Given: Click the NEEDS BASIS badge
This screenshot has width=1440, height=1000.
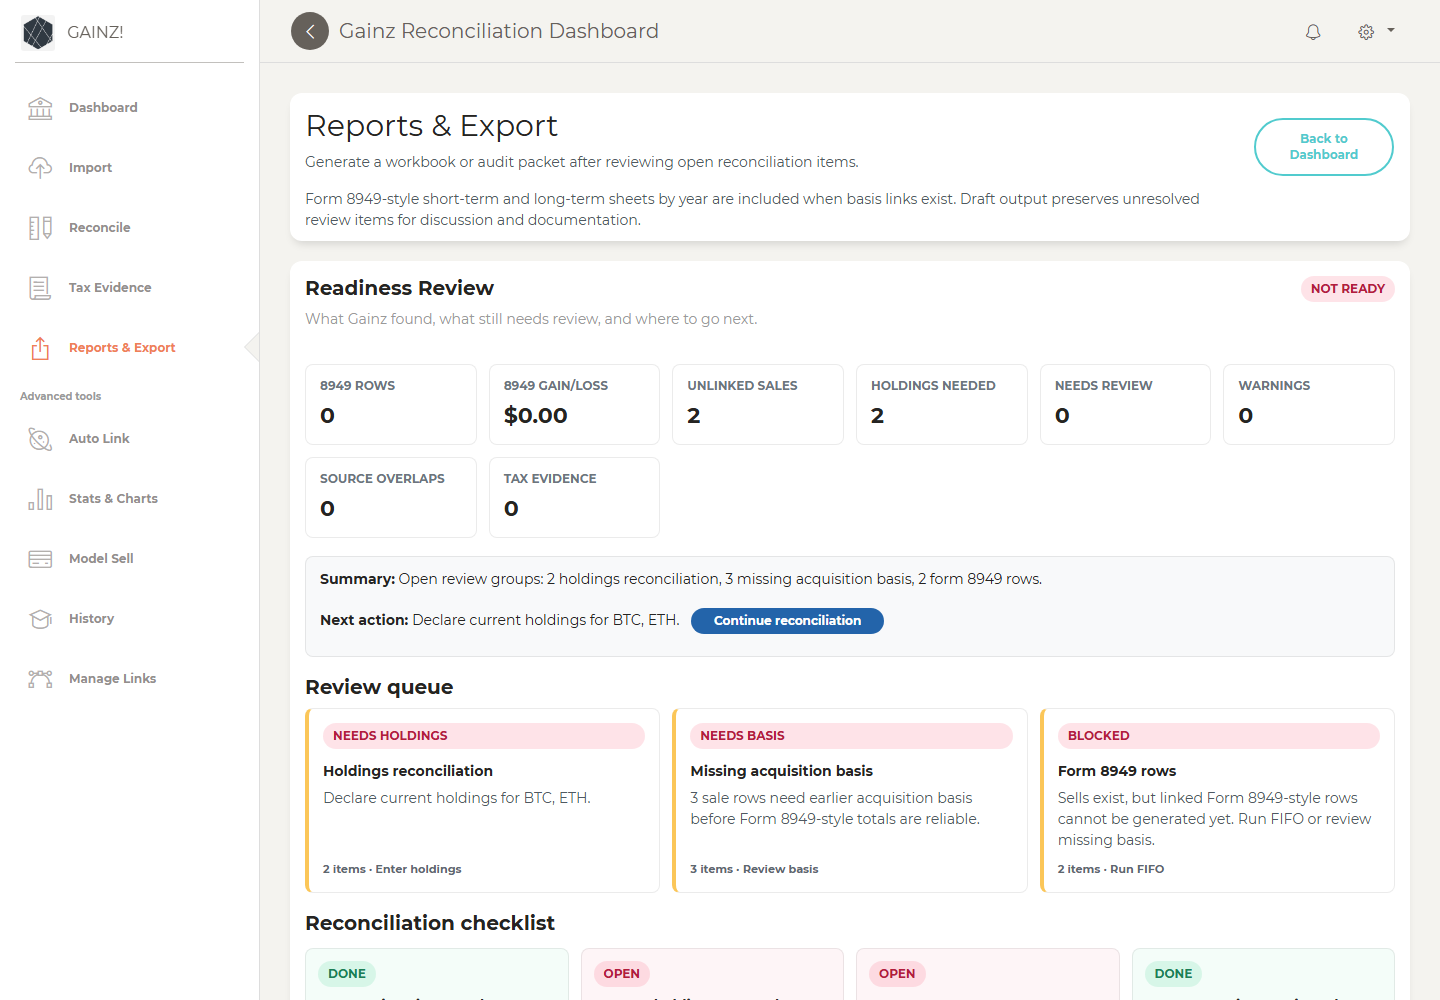Looking at the screenshot, I should click(851, 736).
